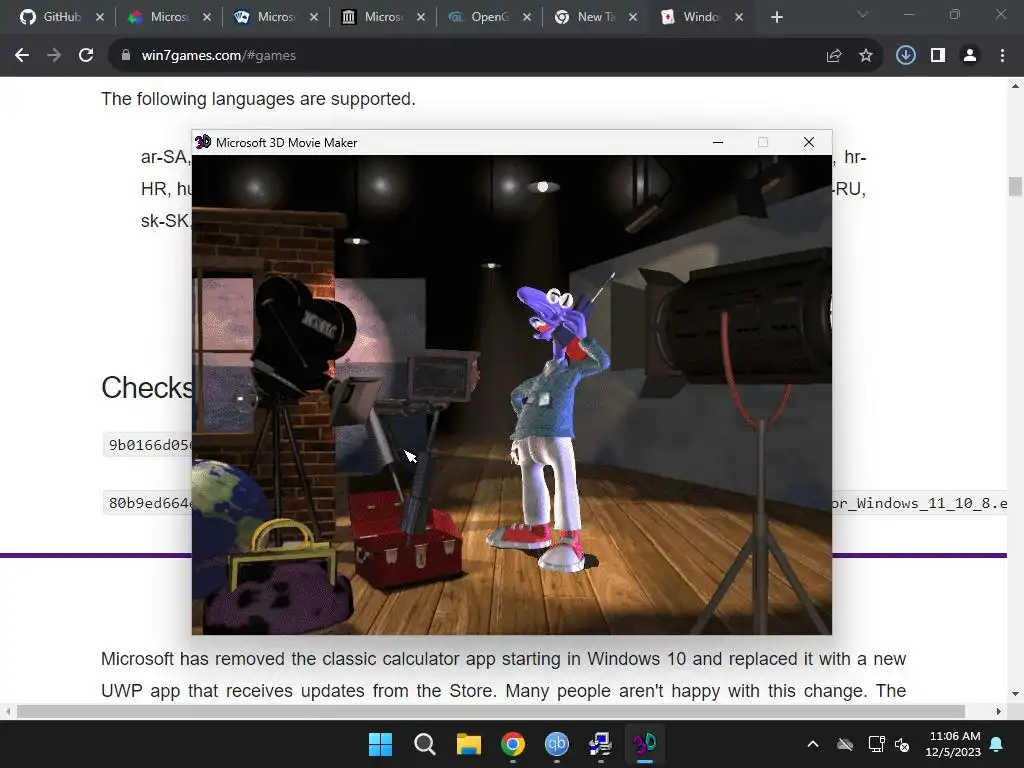Close the Microsoft 3D Movie Maker window
This screenshot has width=1024, height=768.
tap(808, 142)
